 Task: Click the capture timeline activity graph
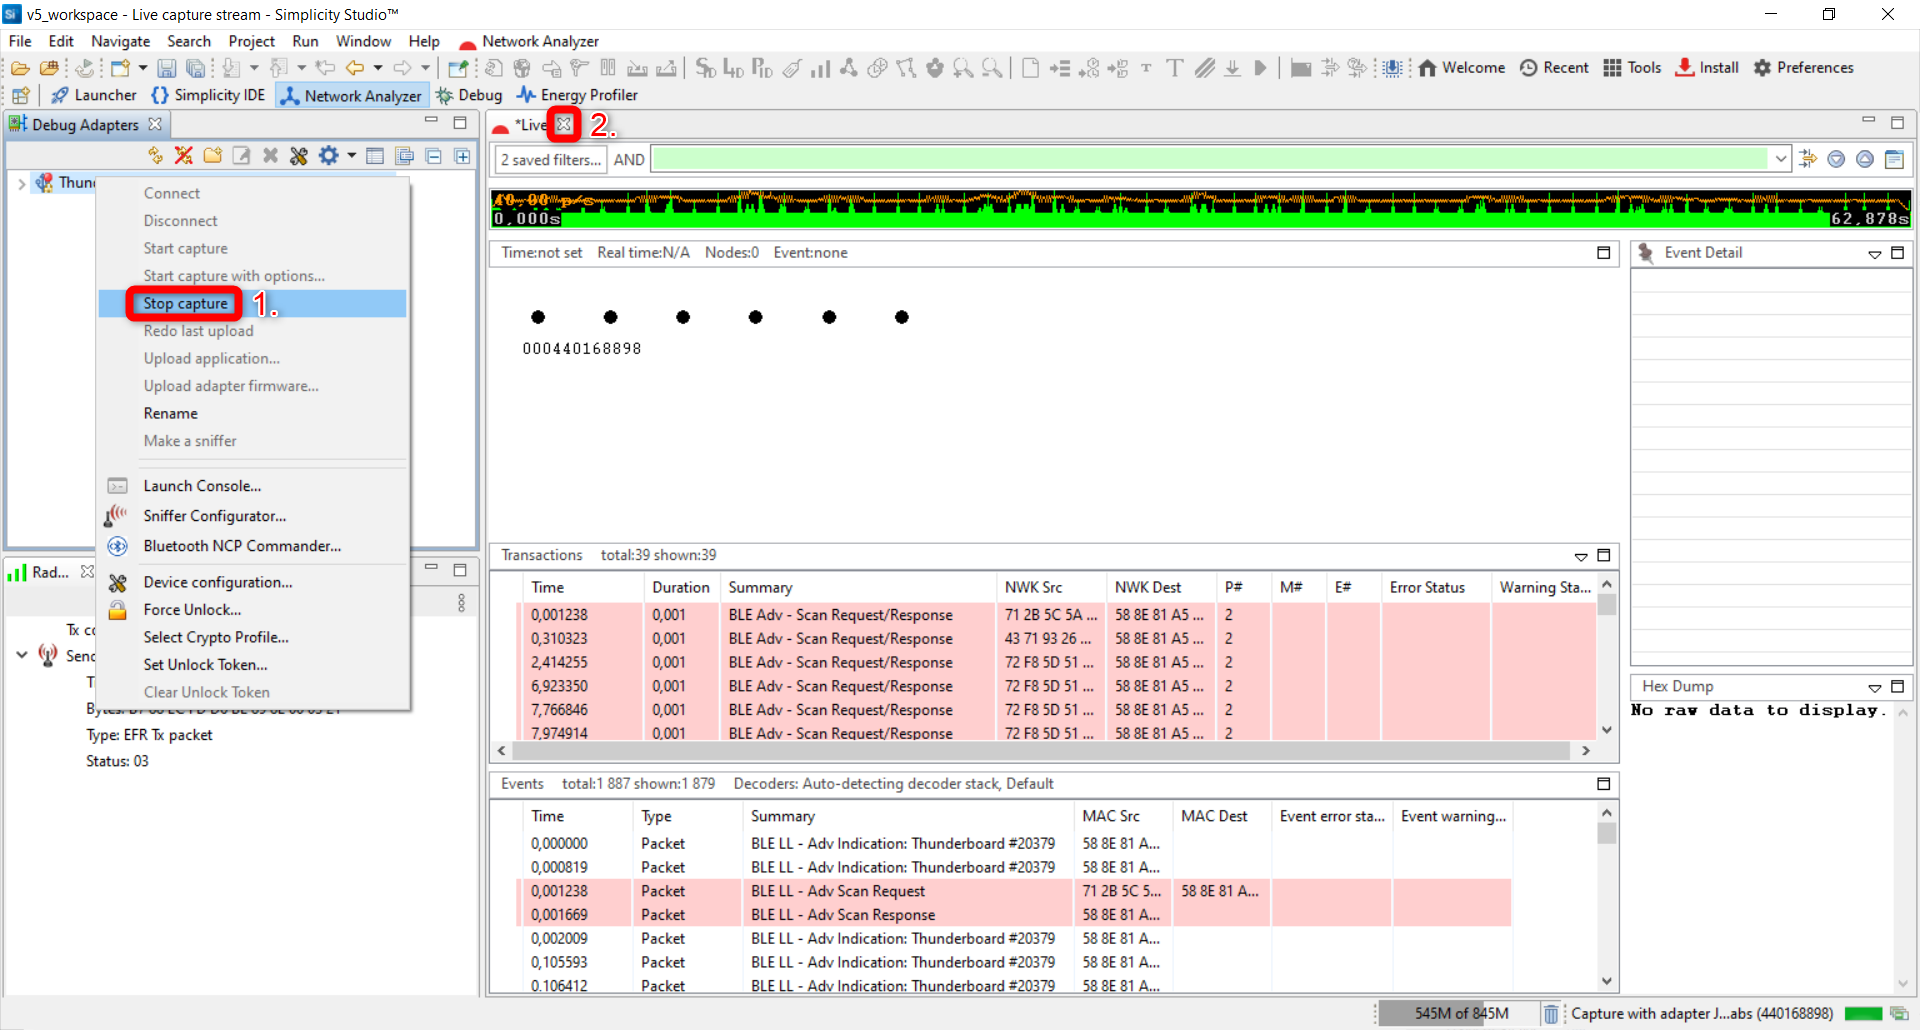(1201, 208)
